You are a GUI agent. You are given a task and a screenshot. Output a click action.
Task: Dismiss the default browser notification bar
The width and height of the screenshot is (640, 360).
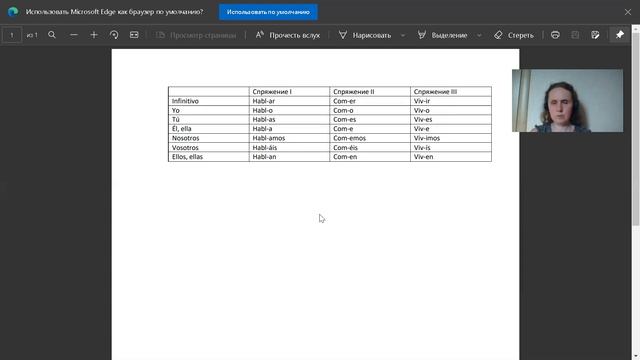click(628, 12)
